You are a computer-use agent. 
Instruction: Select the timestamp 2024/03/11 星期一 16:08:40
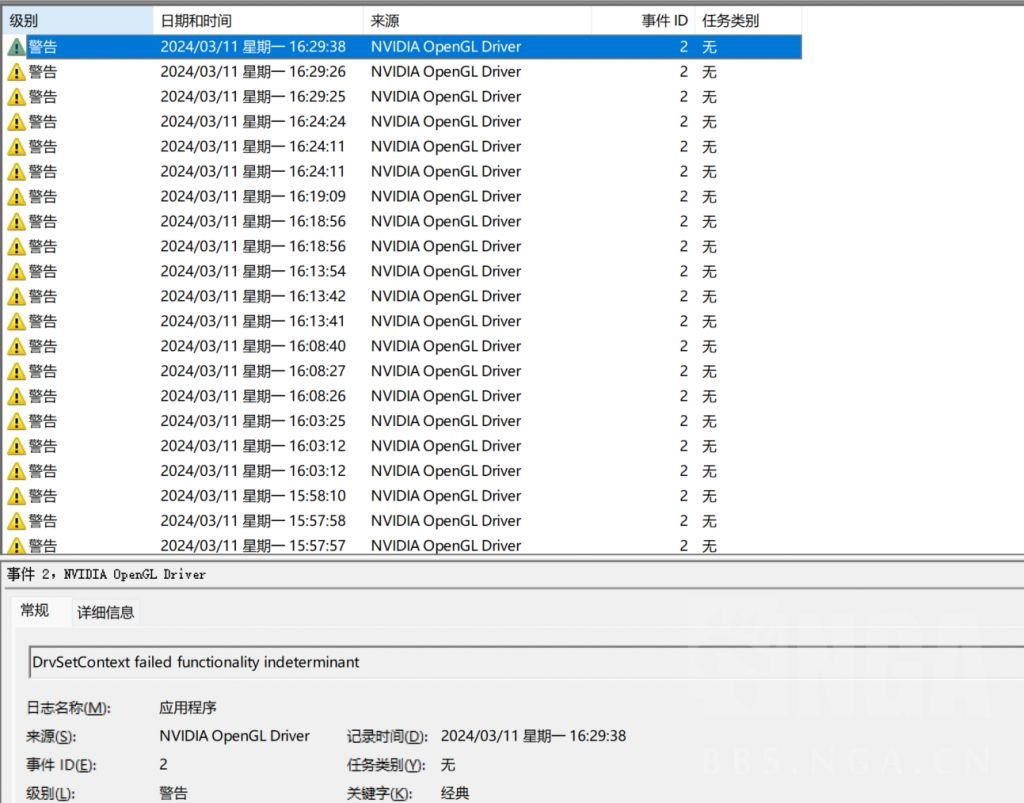click(x=253, y=346)
